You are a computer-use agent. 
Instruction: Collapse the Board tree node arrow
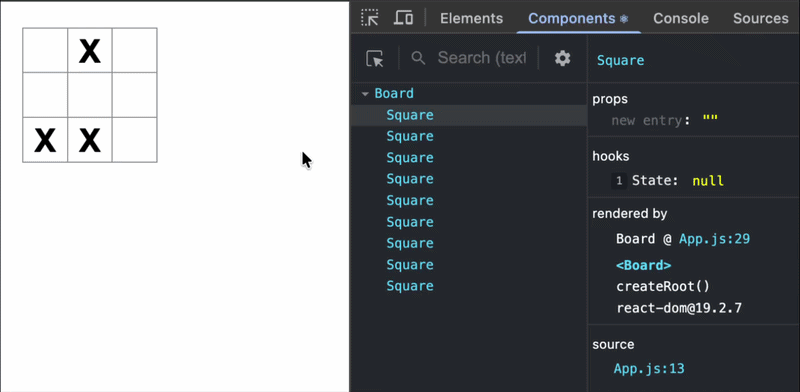tap(365, 94)
